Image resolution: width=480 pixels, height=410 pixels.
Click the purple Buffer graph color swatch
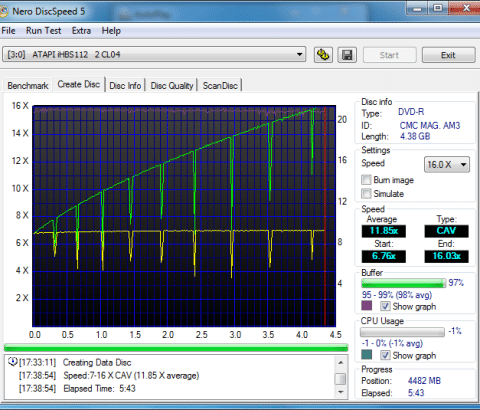(366, 306)
